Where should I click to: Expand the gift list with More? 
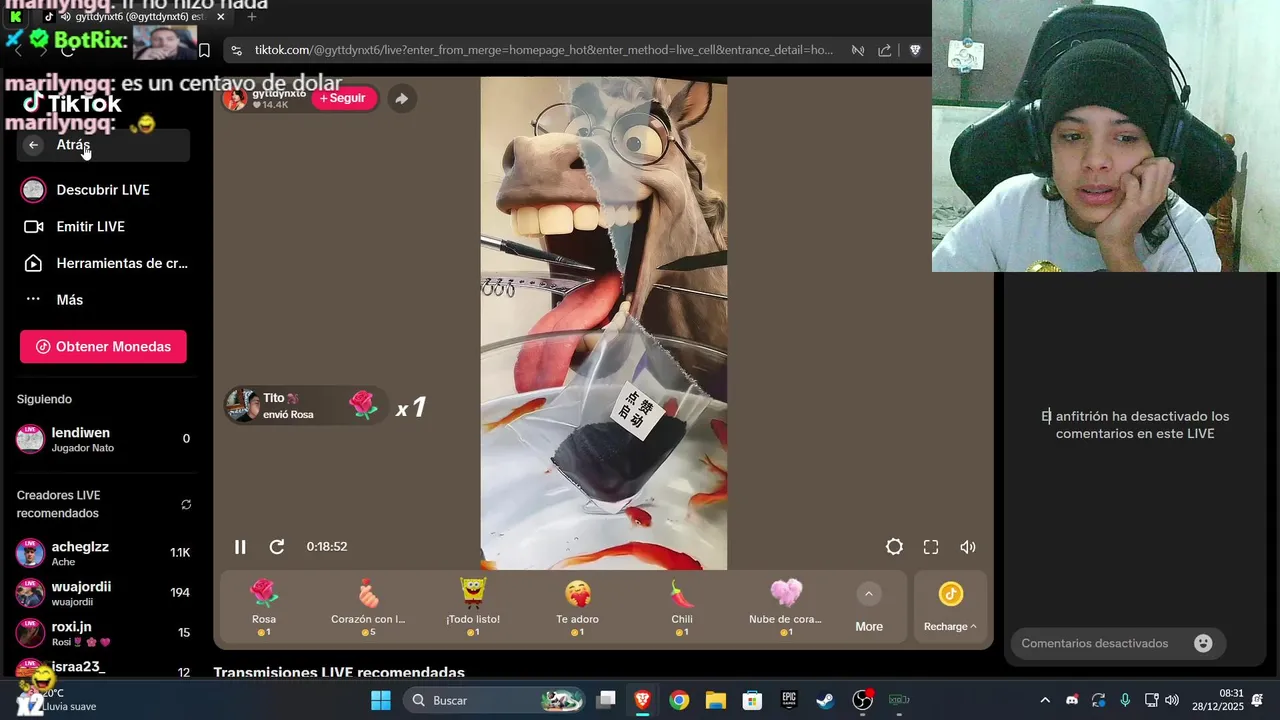(869, 608)
